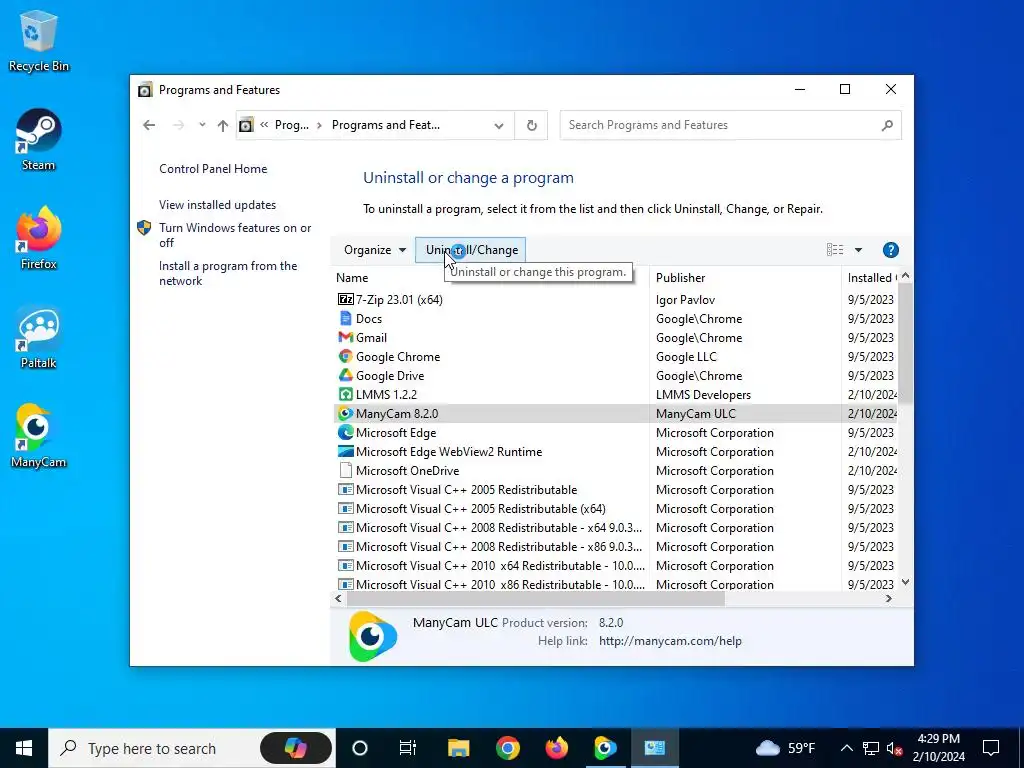
Task: Open View installed updates link
Action: point(217,204)
